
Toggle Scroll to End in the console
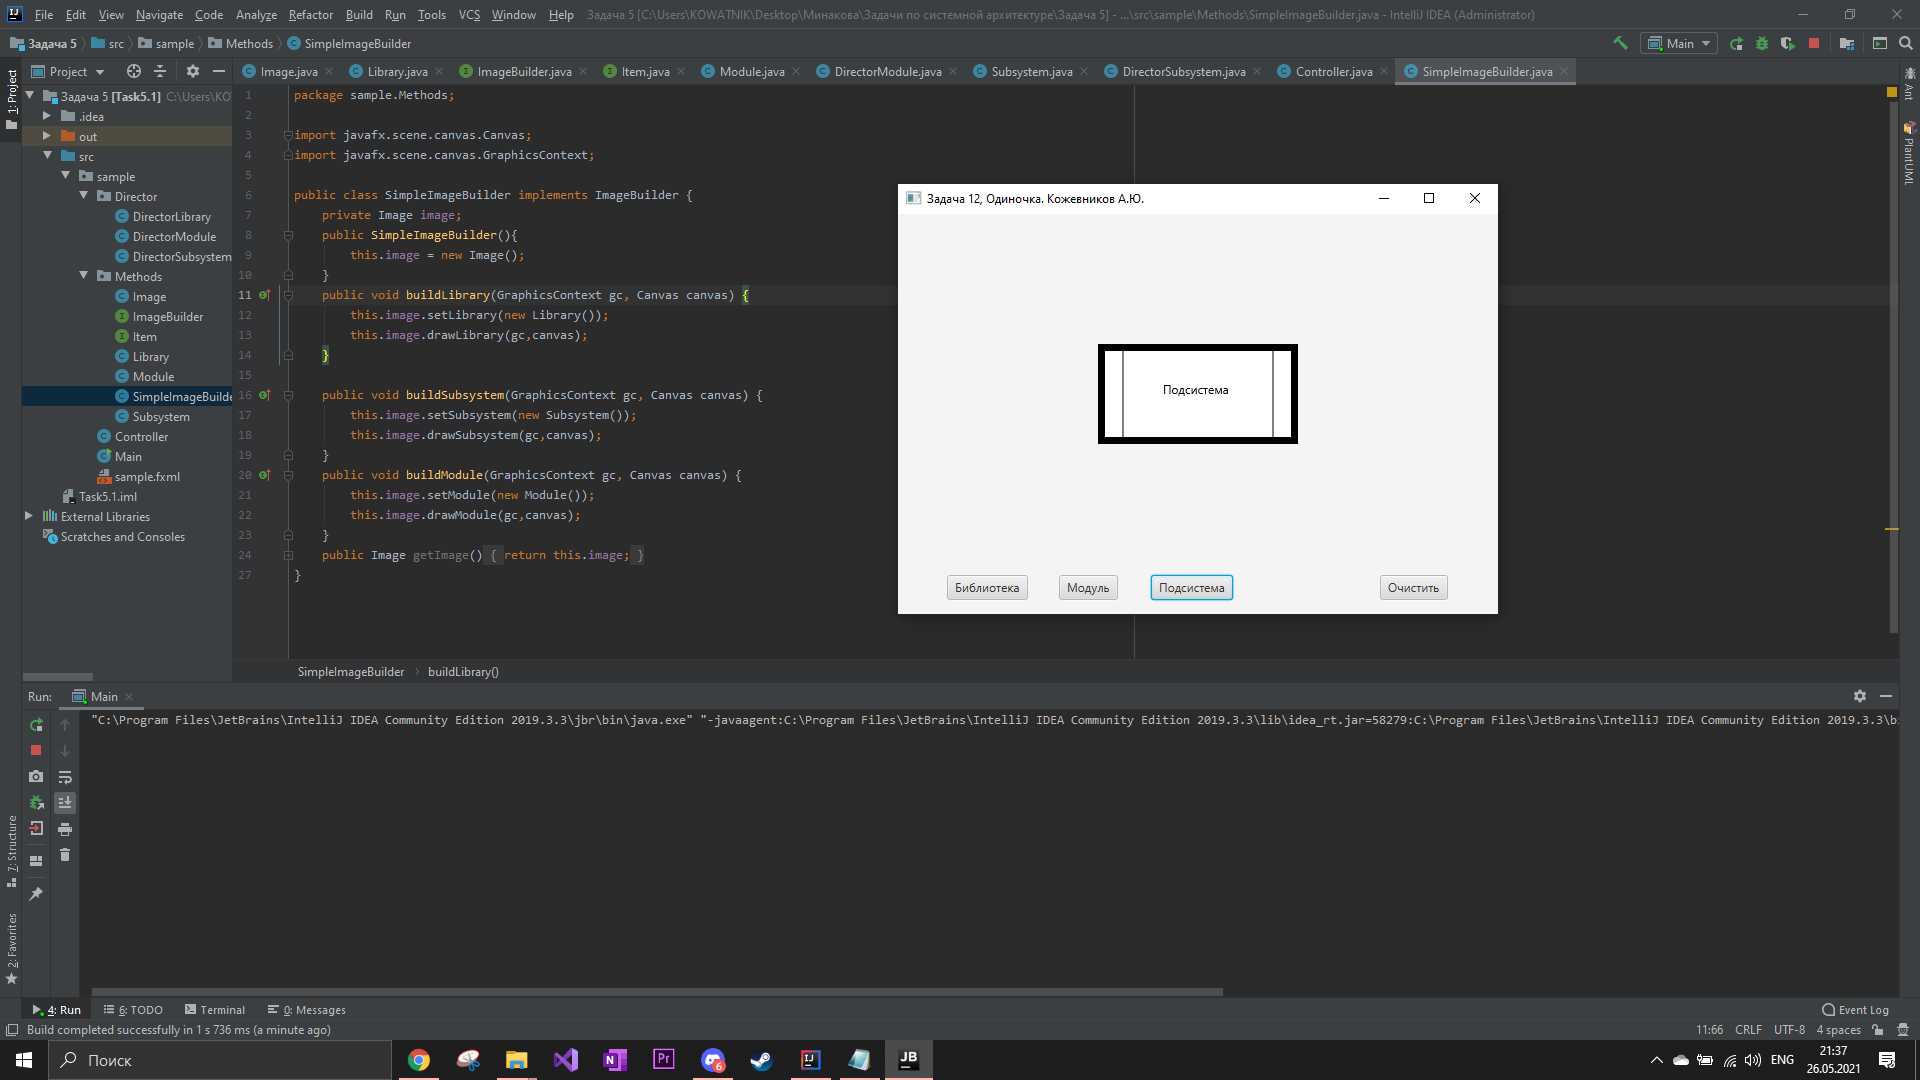point(65,803)
